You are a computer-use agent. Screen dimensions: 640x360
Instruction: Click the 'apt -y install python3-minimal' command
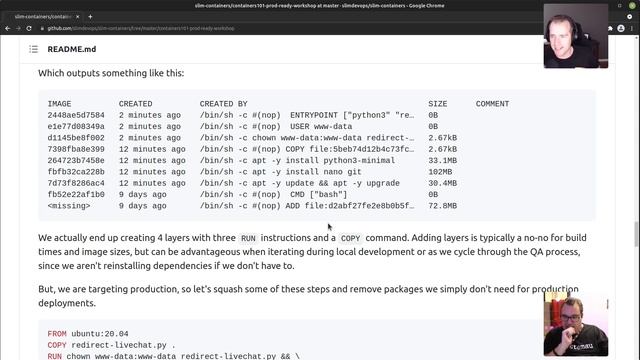(x=323, y=161)
